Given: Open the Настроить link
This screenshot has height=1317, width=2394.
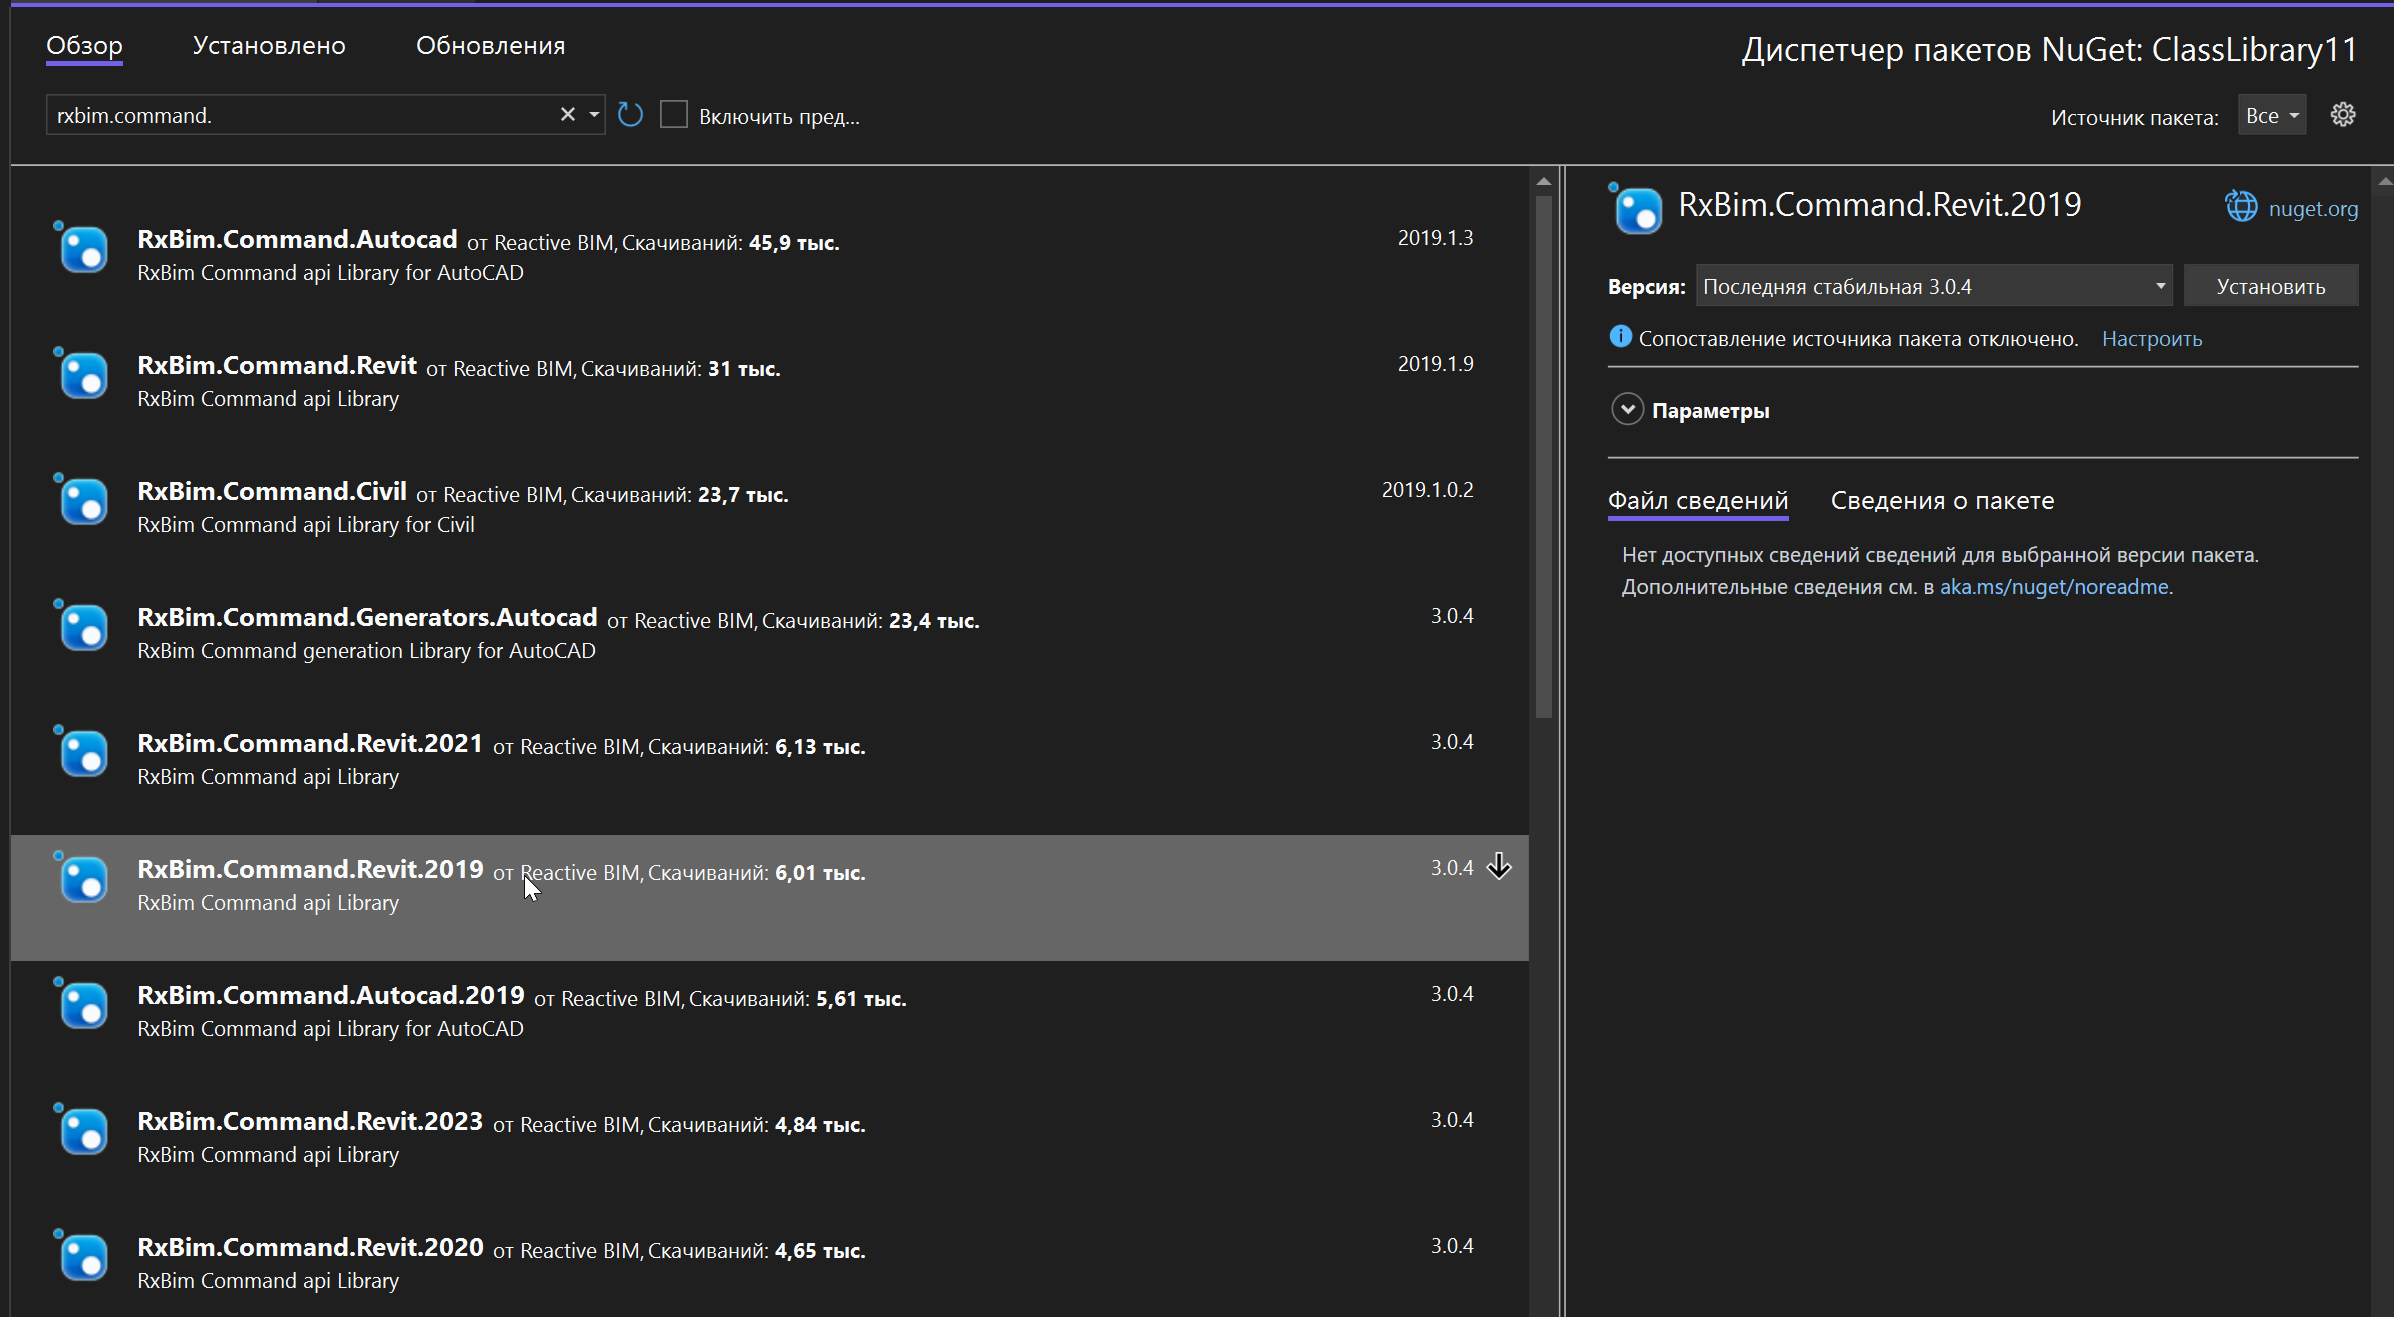Looking at the screenshot, I should coord(2151,339).
